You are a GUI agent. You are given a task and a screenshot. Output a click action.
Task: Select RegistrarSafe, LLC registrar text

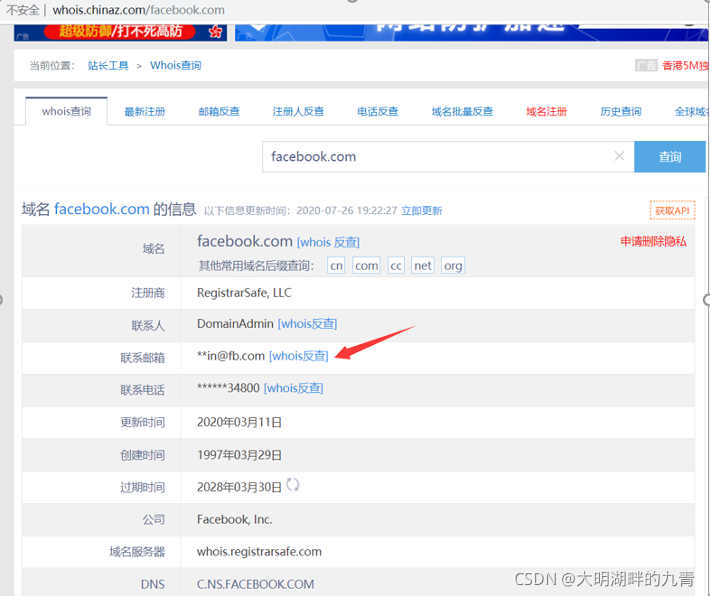(x=244, y=293)
